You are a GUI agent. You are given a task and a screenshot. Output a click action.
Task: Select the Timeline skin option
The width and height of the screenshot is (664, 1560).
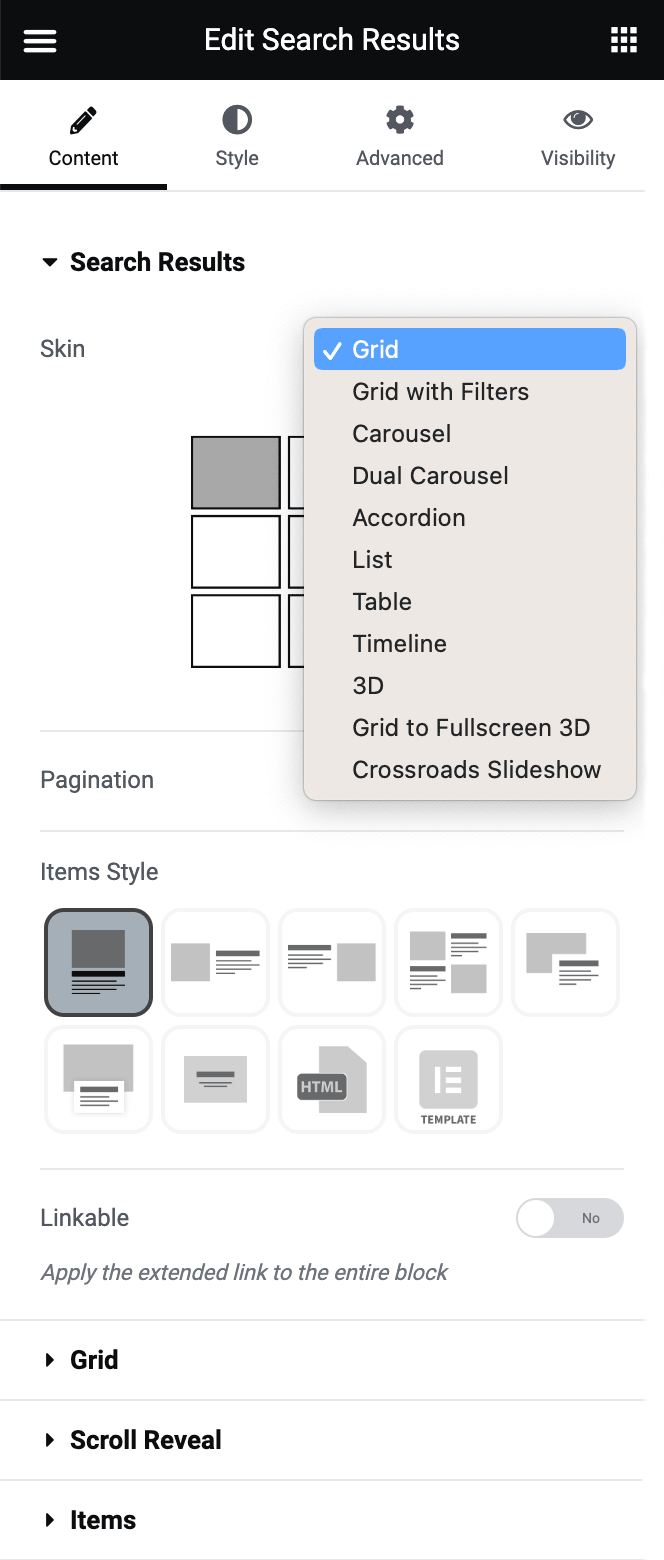[400, 644]
